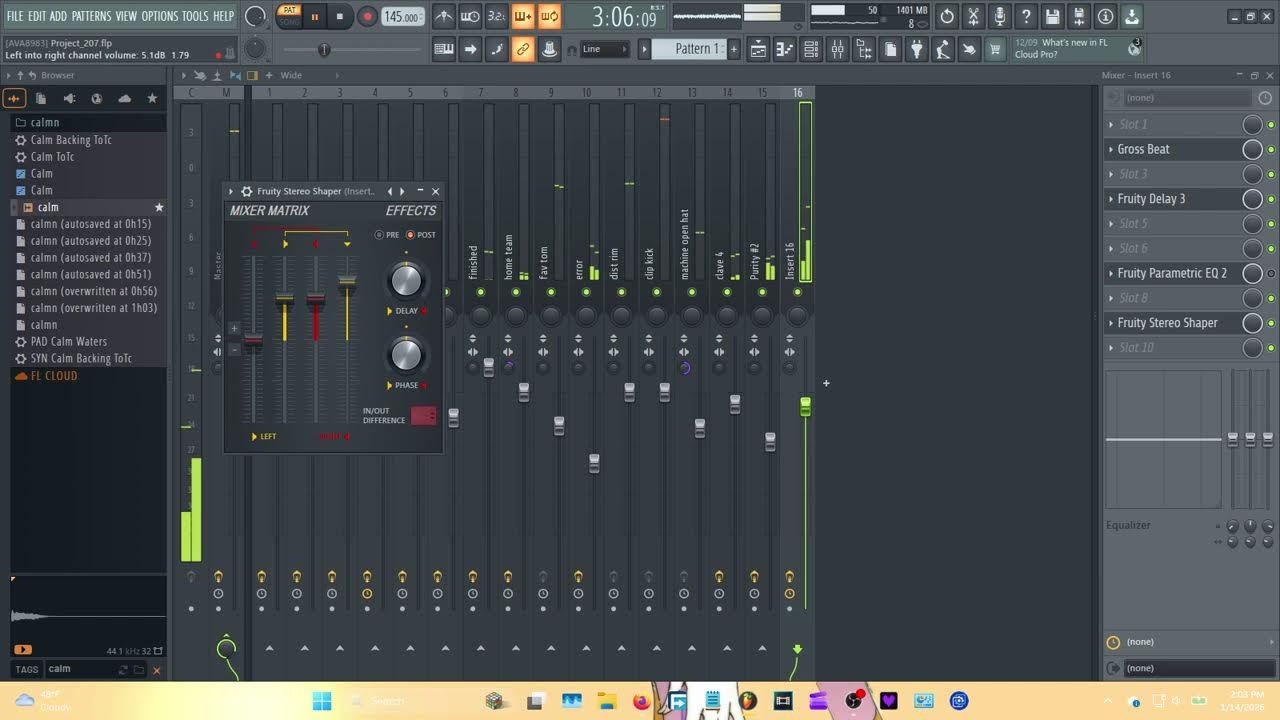Select PRE radio in Fruity Stereo Shaper
This screenshot has height=720, width=1280.
pos(379,235)
